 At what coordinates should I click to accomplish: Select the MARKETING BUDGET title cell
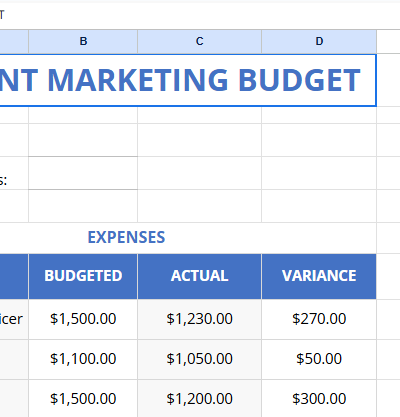pos(188,80)
